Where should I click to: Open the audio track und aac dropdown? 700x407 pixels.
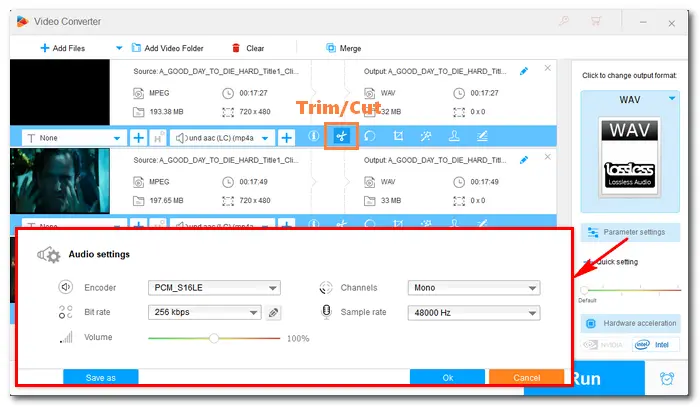click(222, 138)
